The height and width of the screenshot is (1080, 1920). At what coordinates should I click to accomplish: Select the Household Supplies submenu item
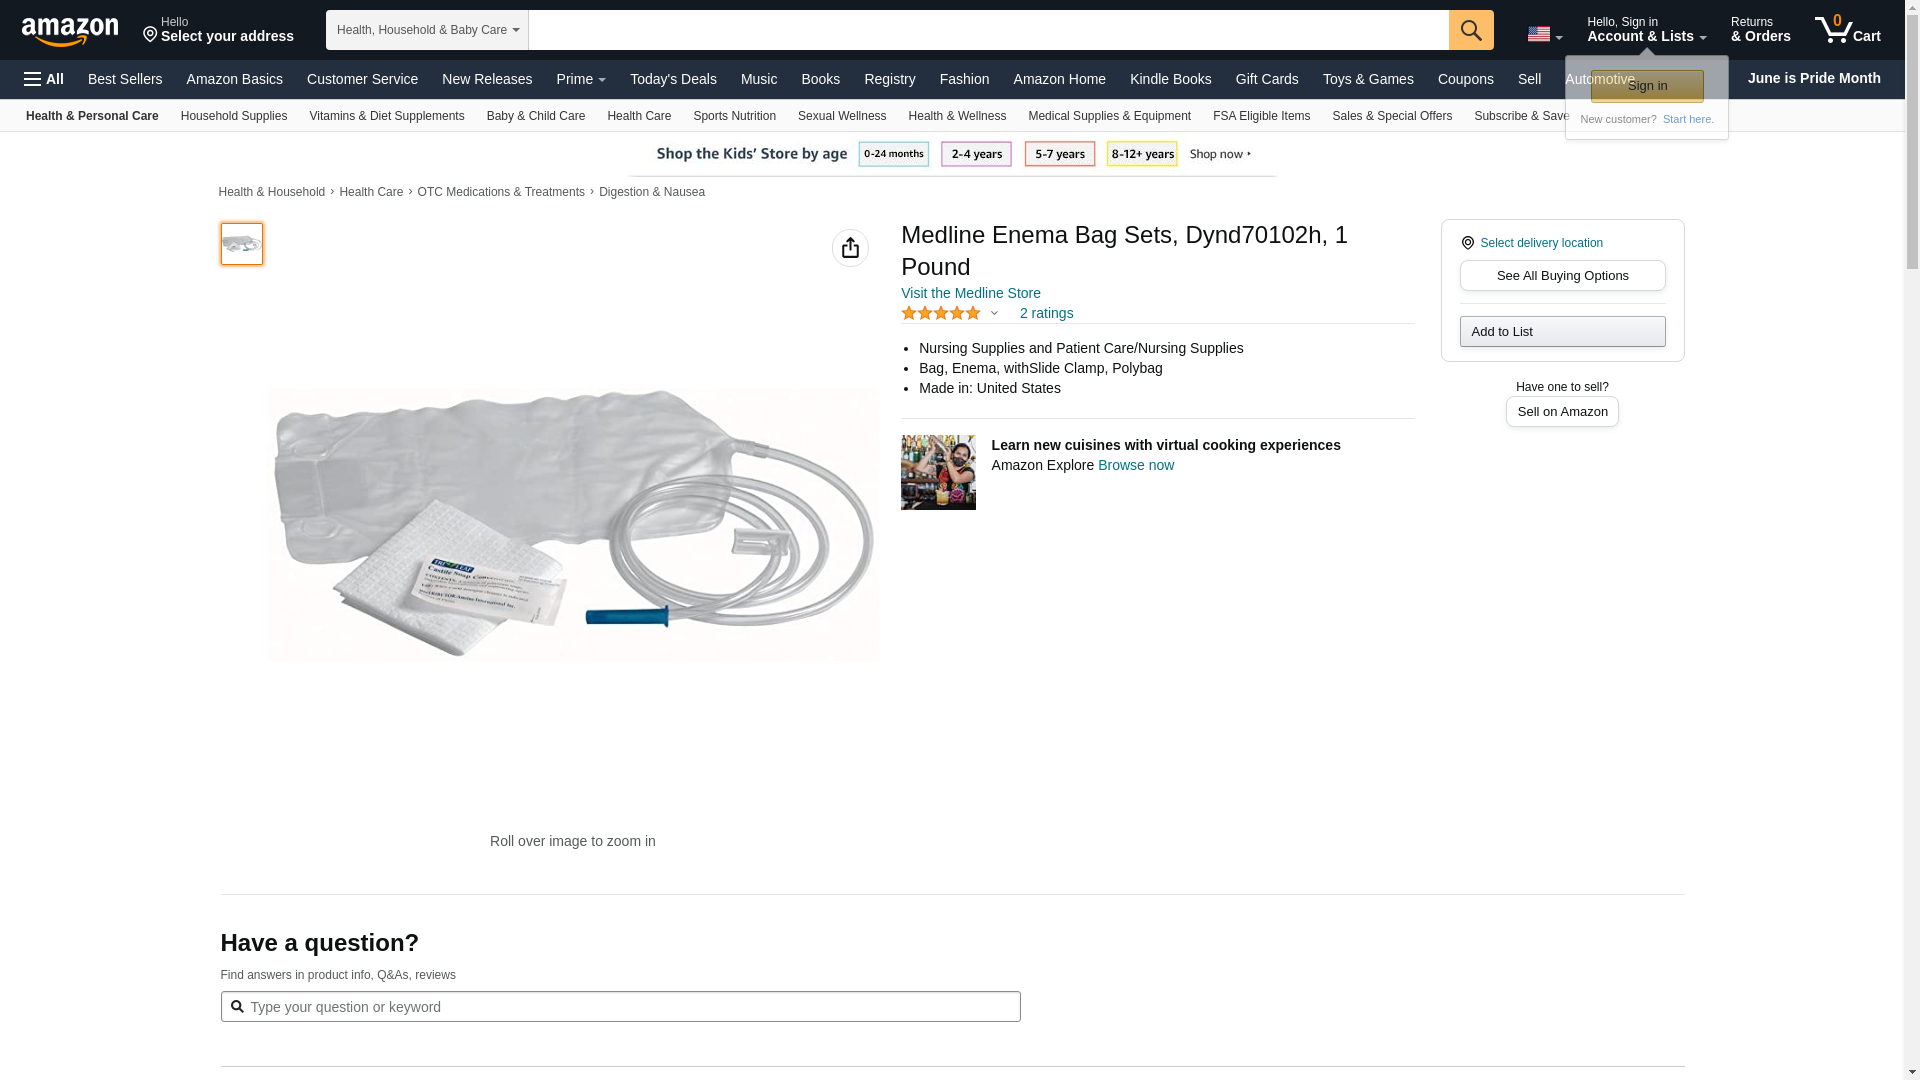[234, 116]
